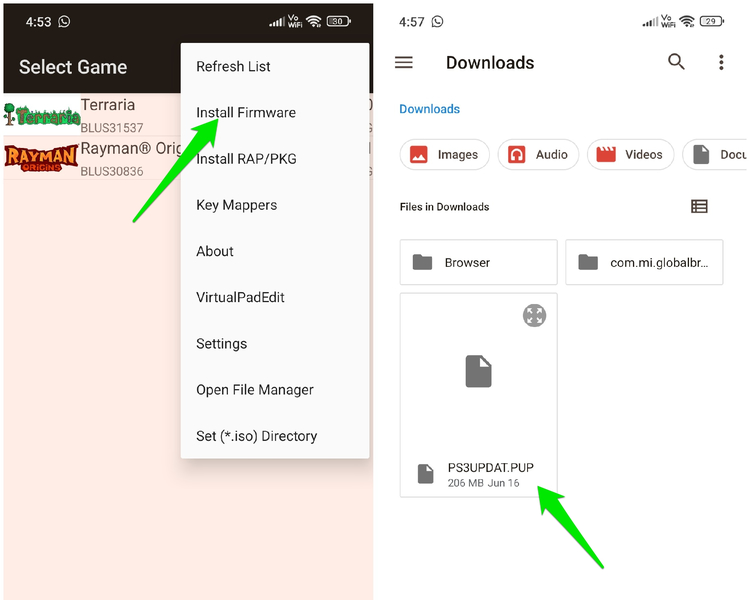Expand preview of PS3UPDAT.PUP file
This screenshot has width=750, height=600.
pyautogui.click(x=534, y=315)
